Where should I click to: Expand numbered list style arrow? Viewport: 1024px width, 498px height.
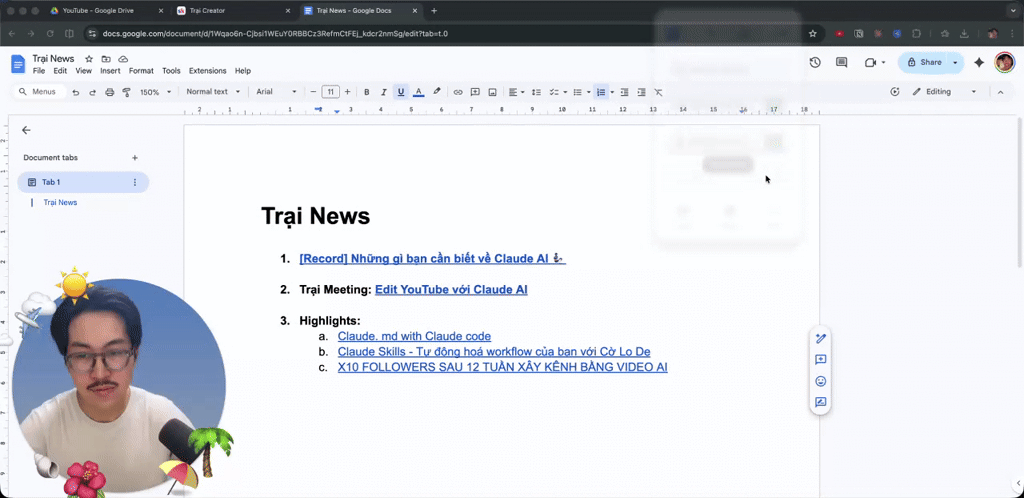612,92
